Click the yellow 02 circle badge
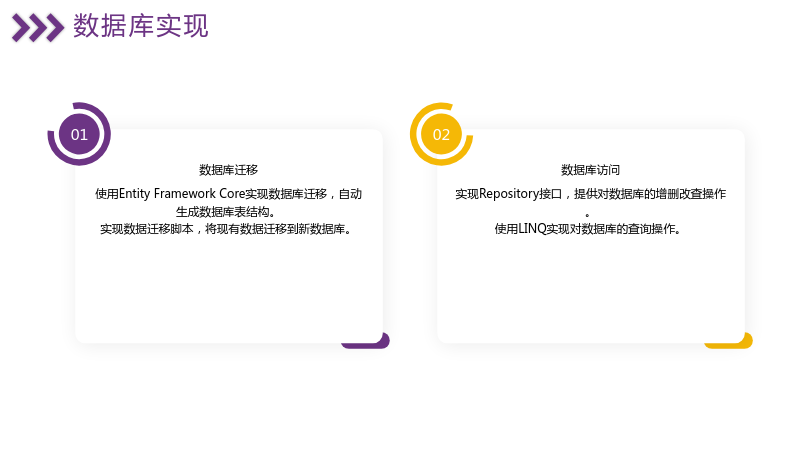 [x=441, y=134]
